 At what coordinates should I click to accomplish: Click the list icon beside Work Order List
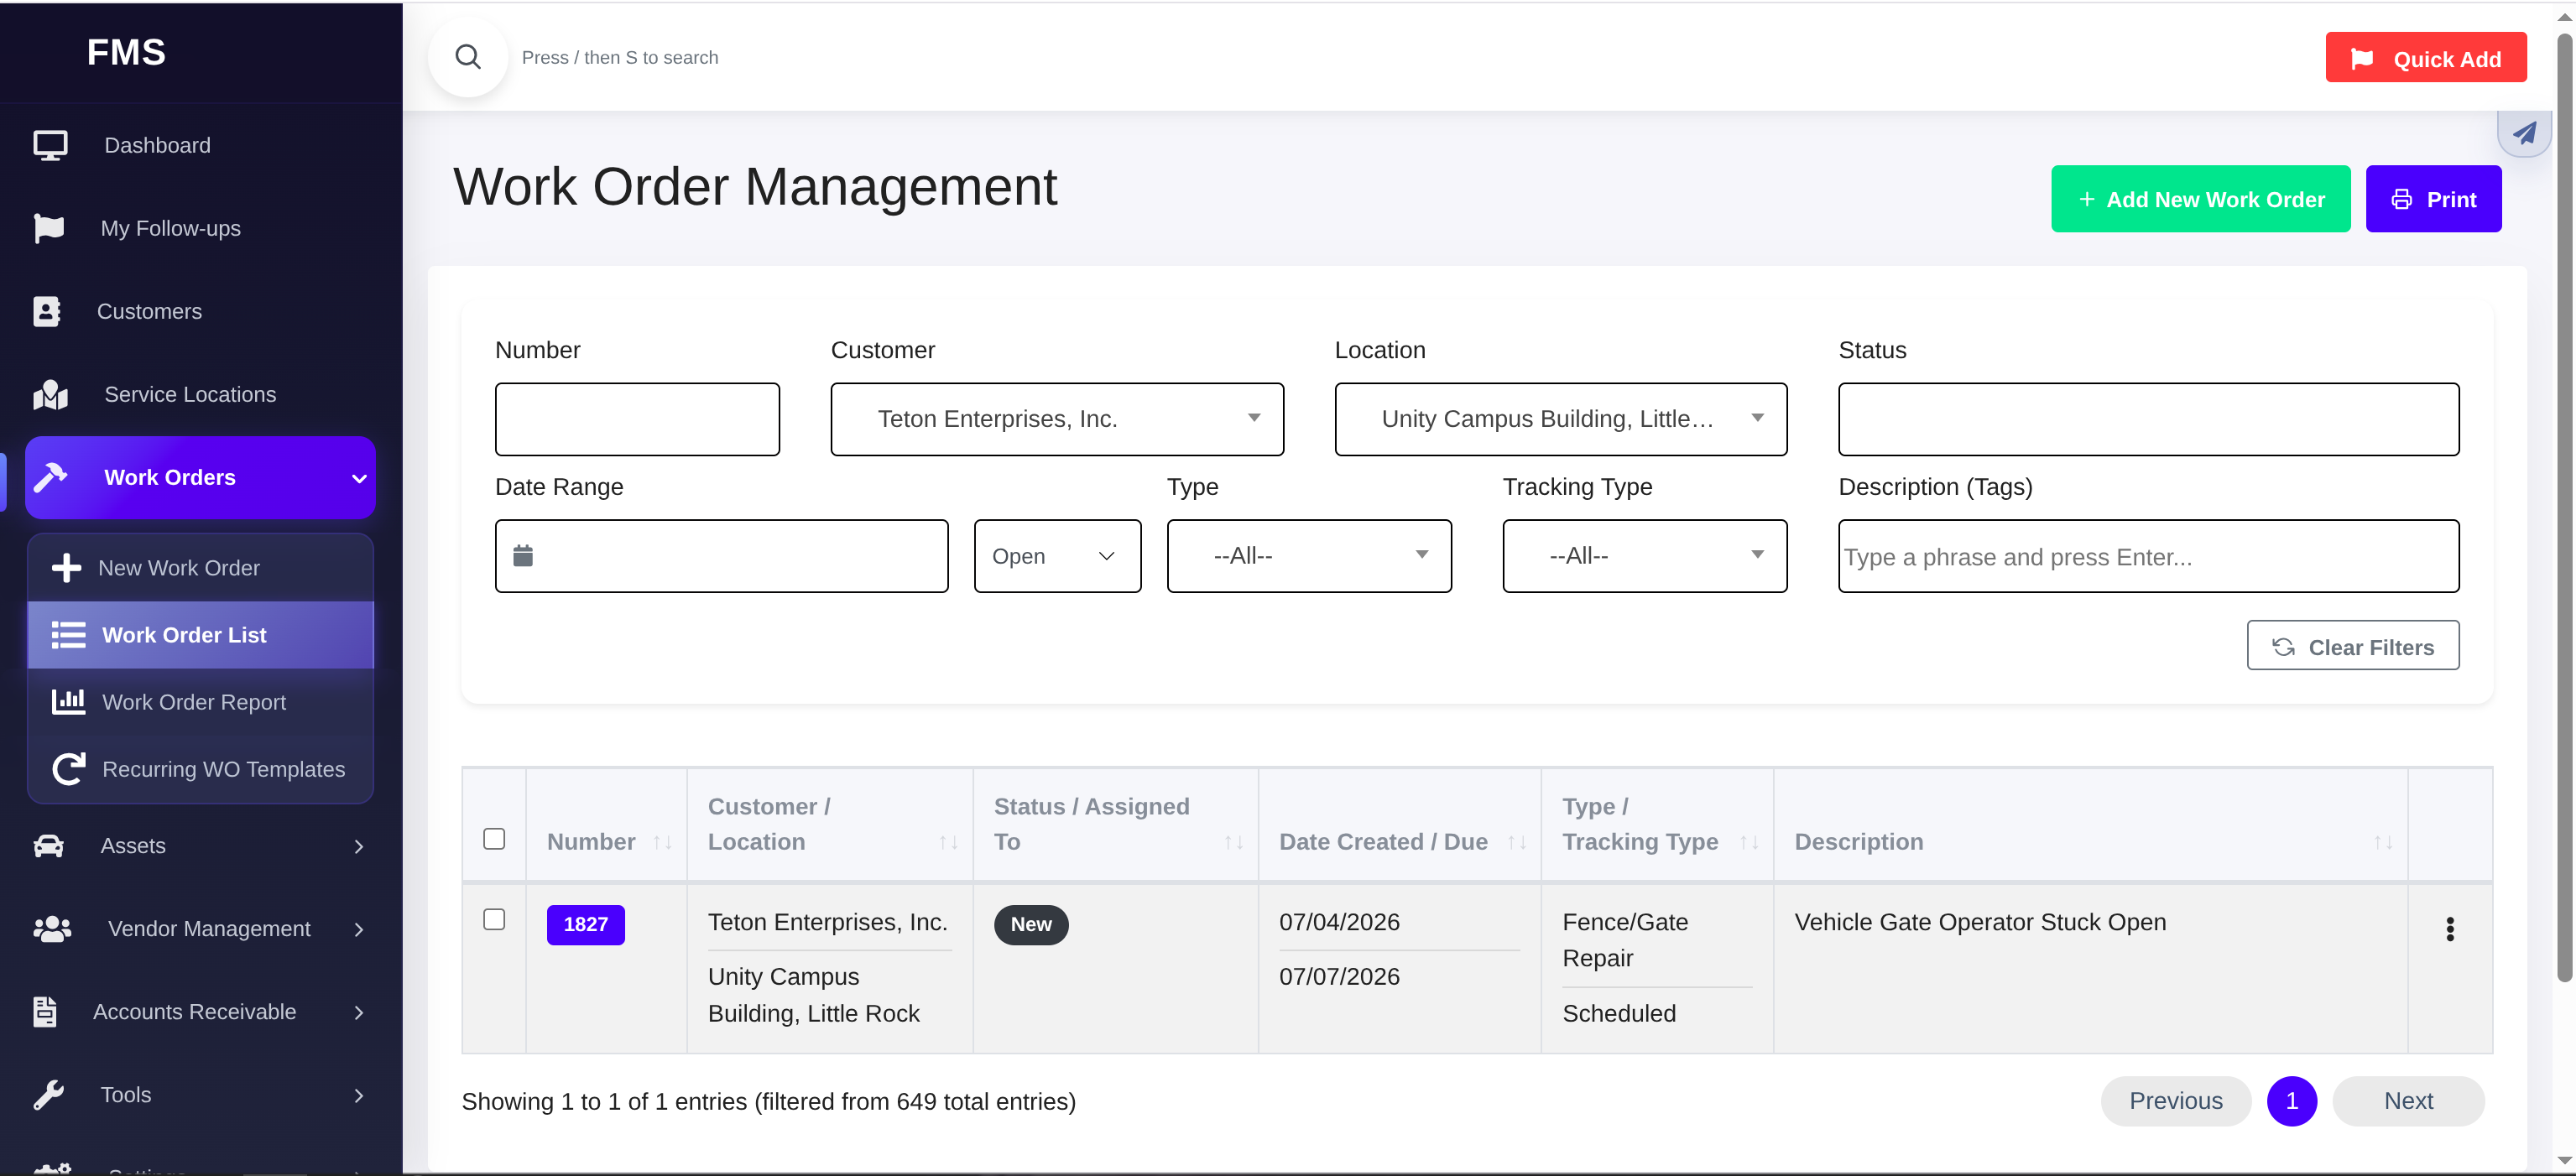tap(68, 635)
